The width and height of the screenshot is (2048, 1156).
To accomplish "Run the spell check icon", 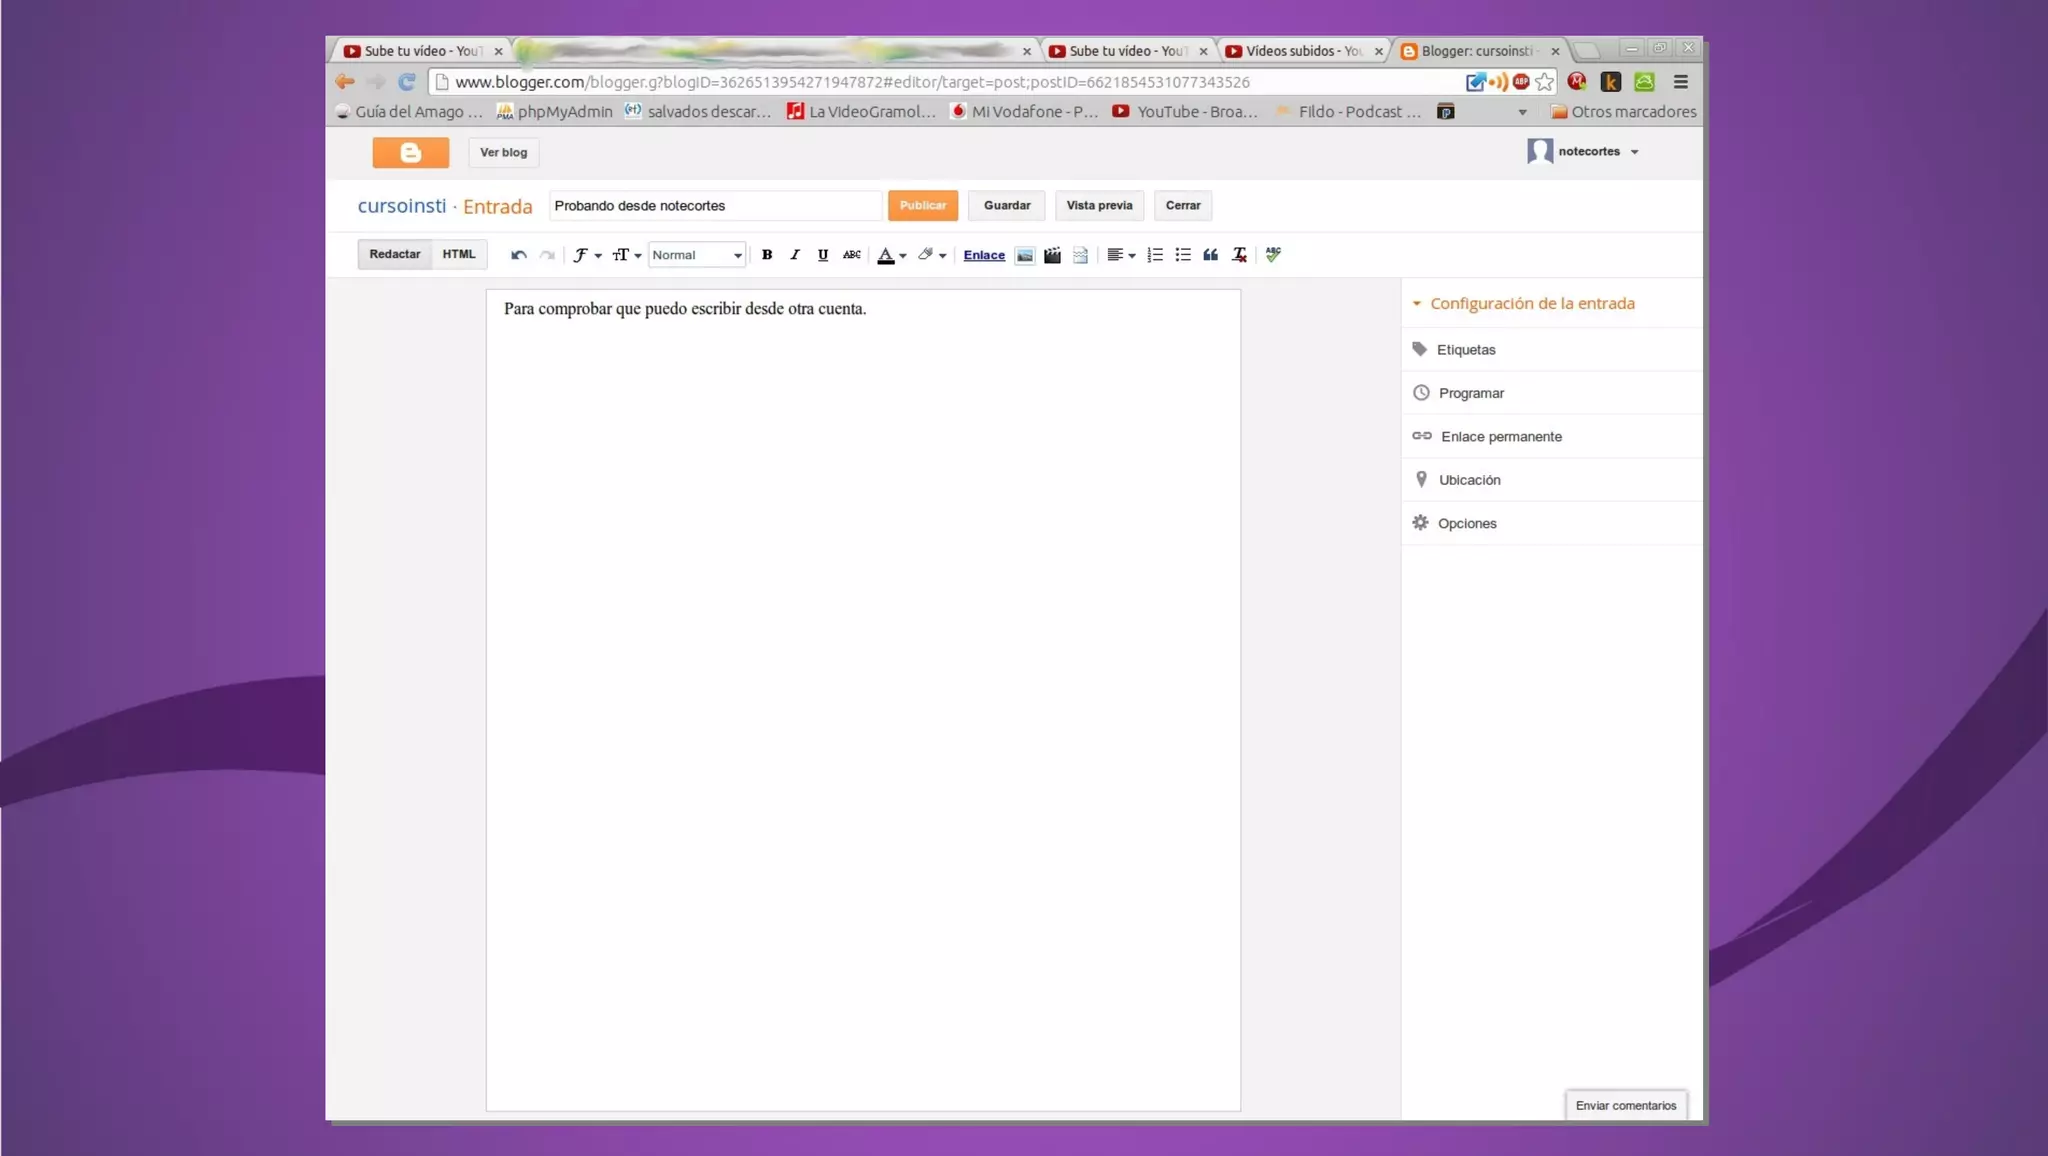I will [1273, 255].
